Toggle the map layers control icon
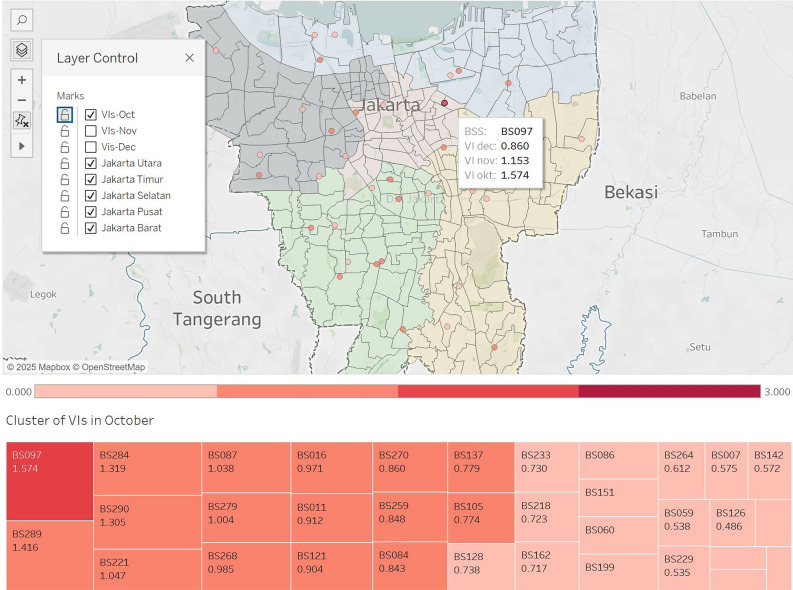 point(22,50)
